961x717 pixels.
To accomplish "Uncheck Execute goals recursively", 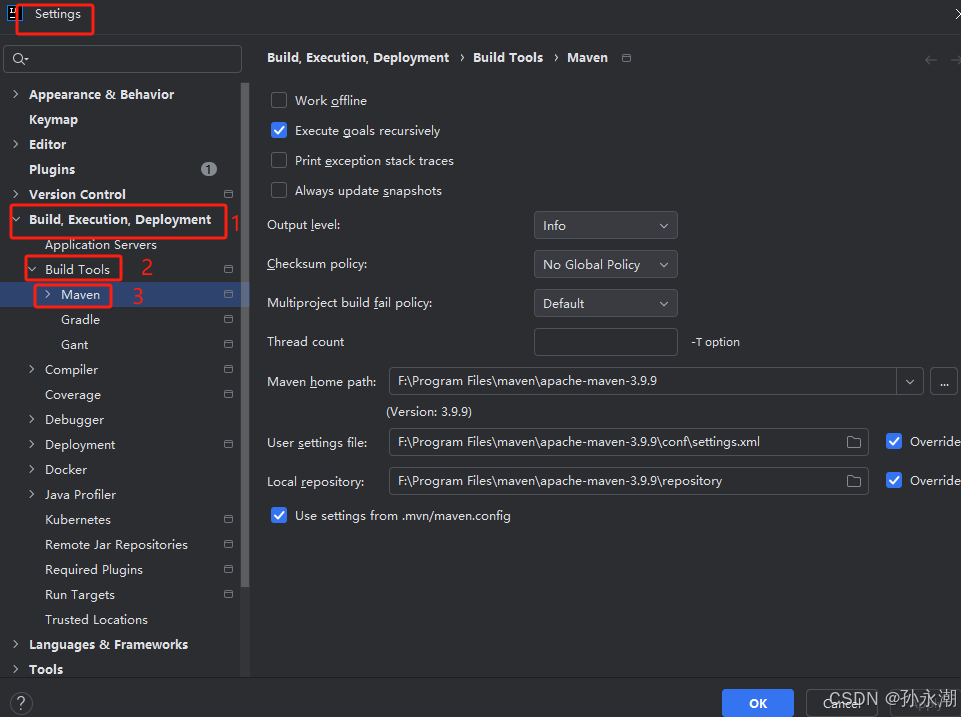I will pos(278,130).
